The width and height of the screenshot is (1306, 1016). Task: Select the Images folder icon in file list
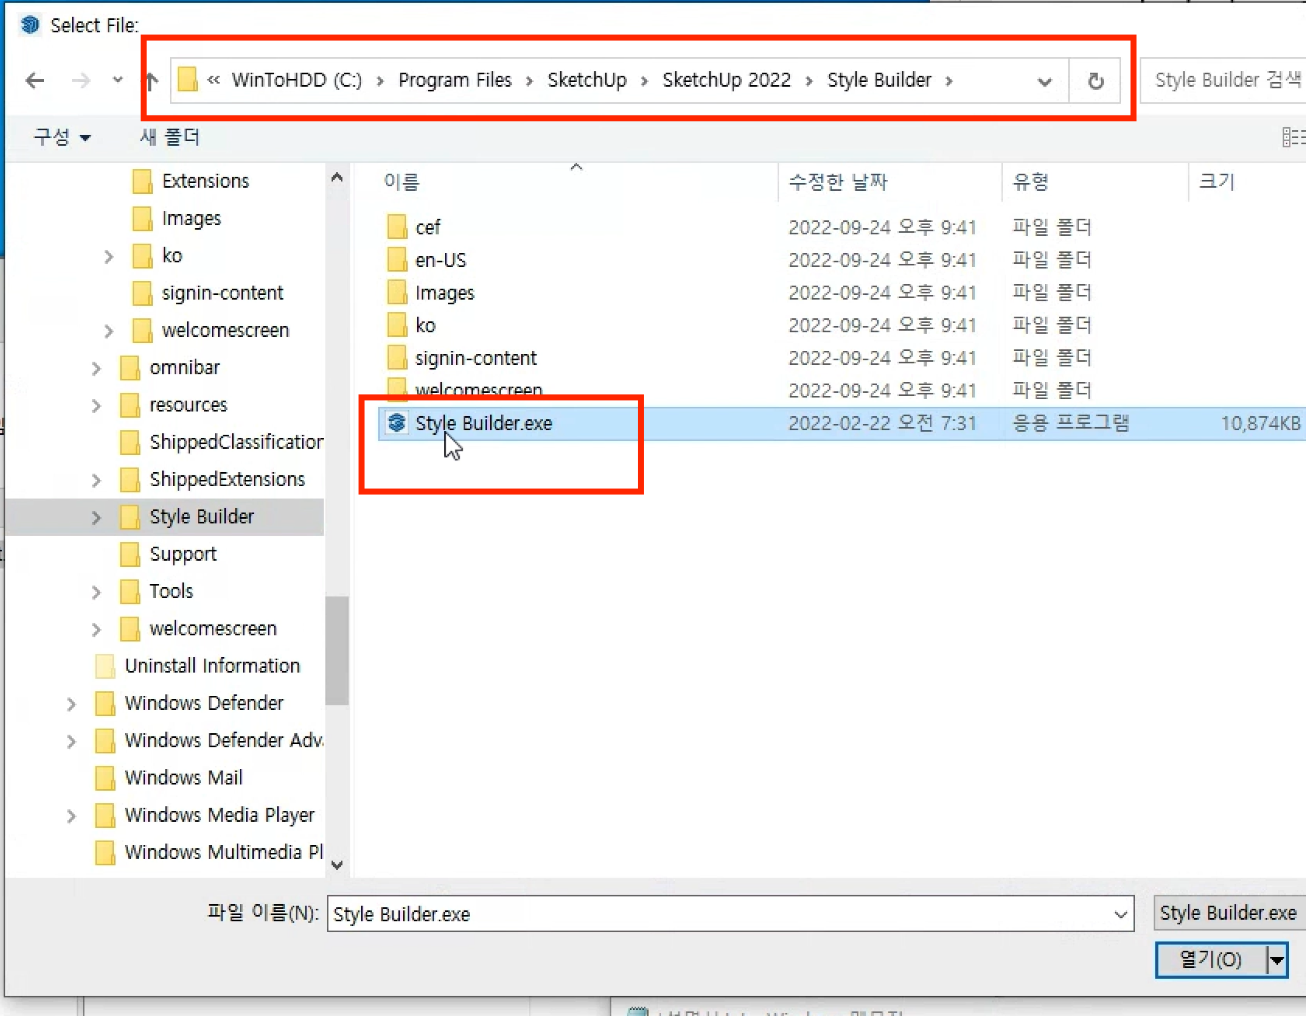[397, 293]
